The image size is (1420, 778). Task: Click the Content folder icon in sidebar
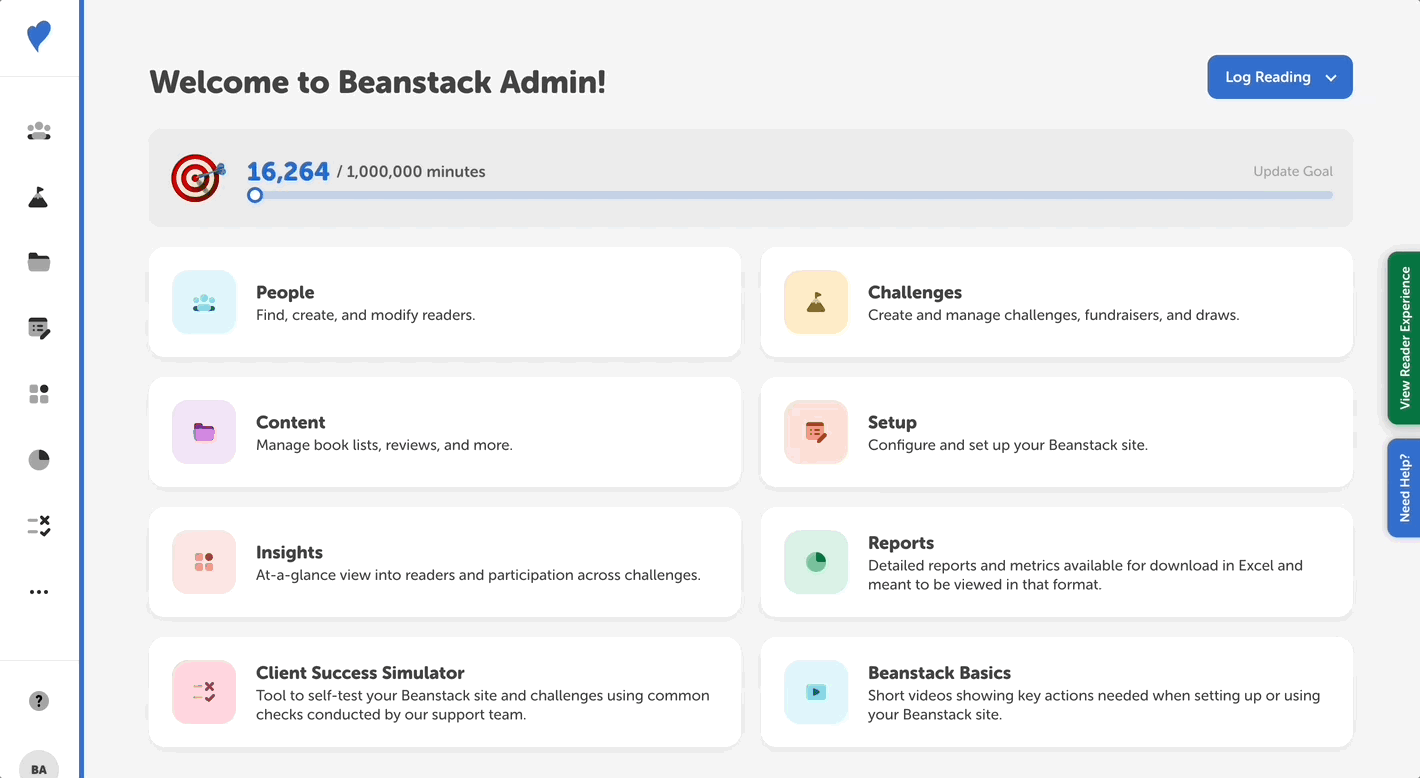click(x=38, y=262)
